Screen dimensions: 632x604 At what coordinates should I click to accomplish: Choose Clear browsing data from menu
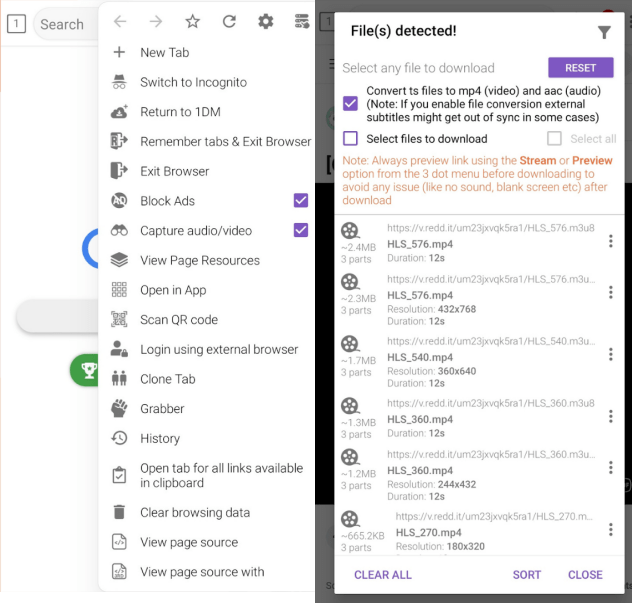(195, 513)
